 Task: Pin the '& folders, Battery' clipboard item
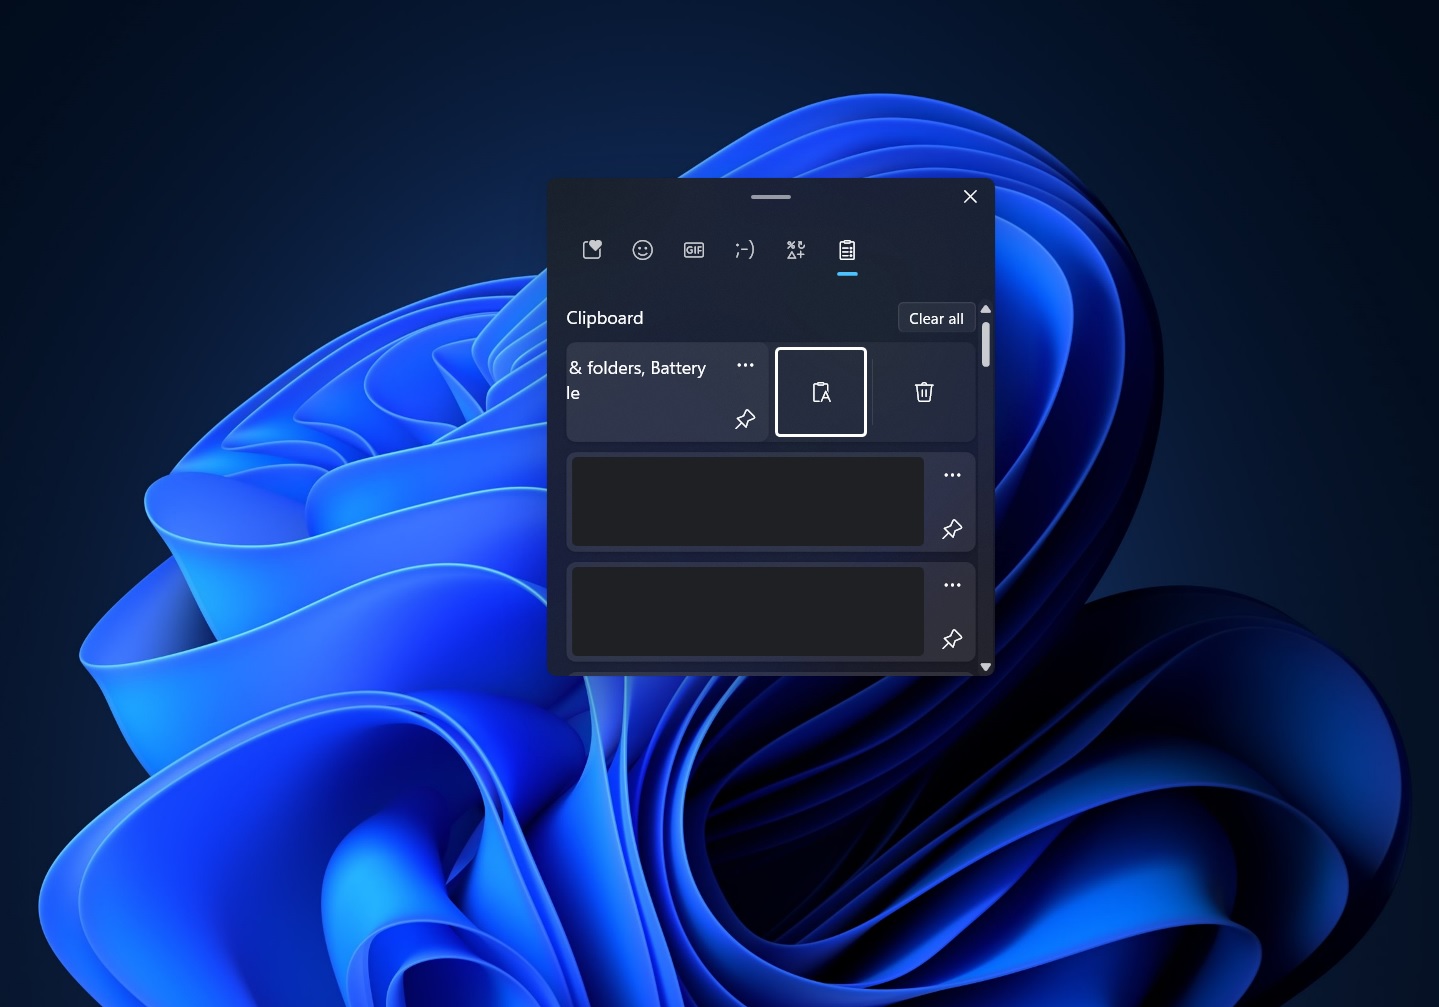745,420
